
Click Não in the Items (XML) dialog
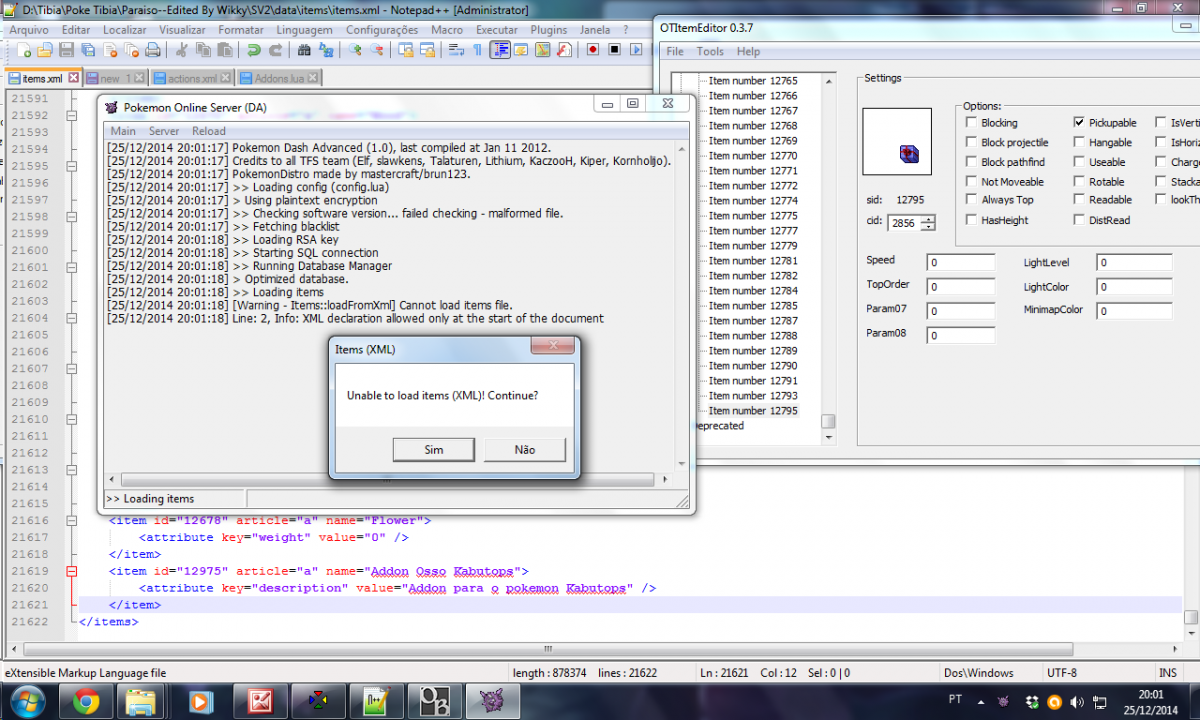click(x=525, y=450)
